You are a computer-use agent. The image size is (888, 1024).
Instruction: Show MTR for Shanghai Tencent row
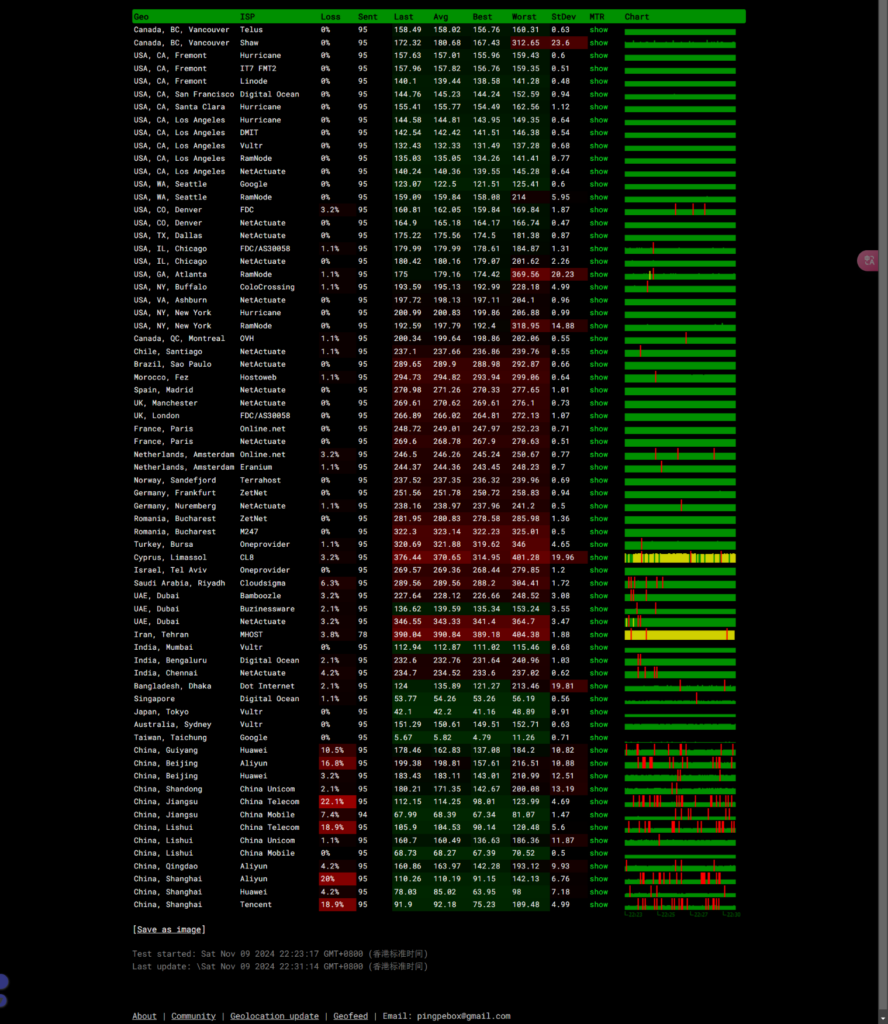coord(599,904)
